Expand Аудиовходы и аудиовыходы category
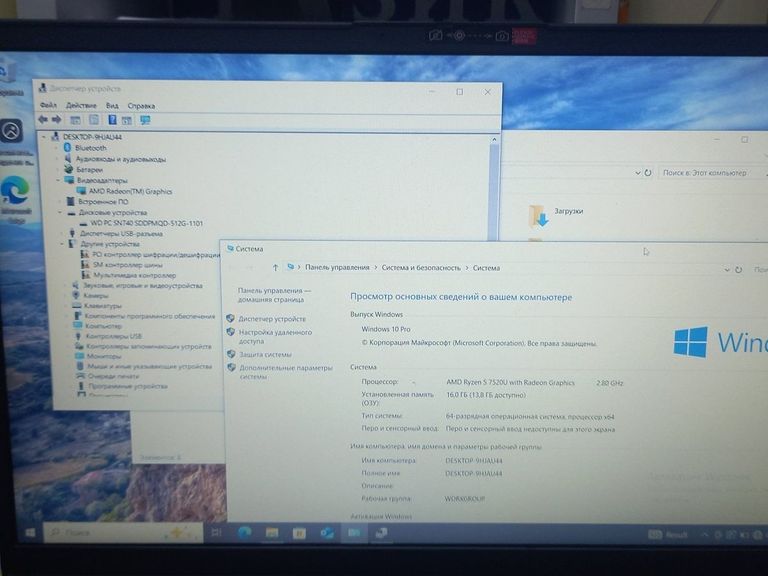The image size is (768, 576). point(56,159)
